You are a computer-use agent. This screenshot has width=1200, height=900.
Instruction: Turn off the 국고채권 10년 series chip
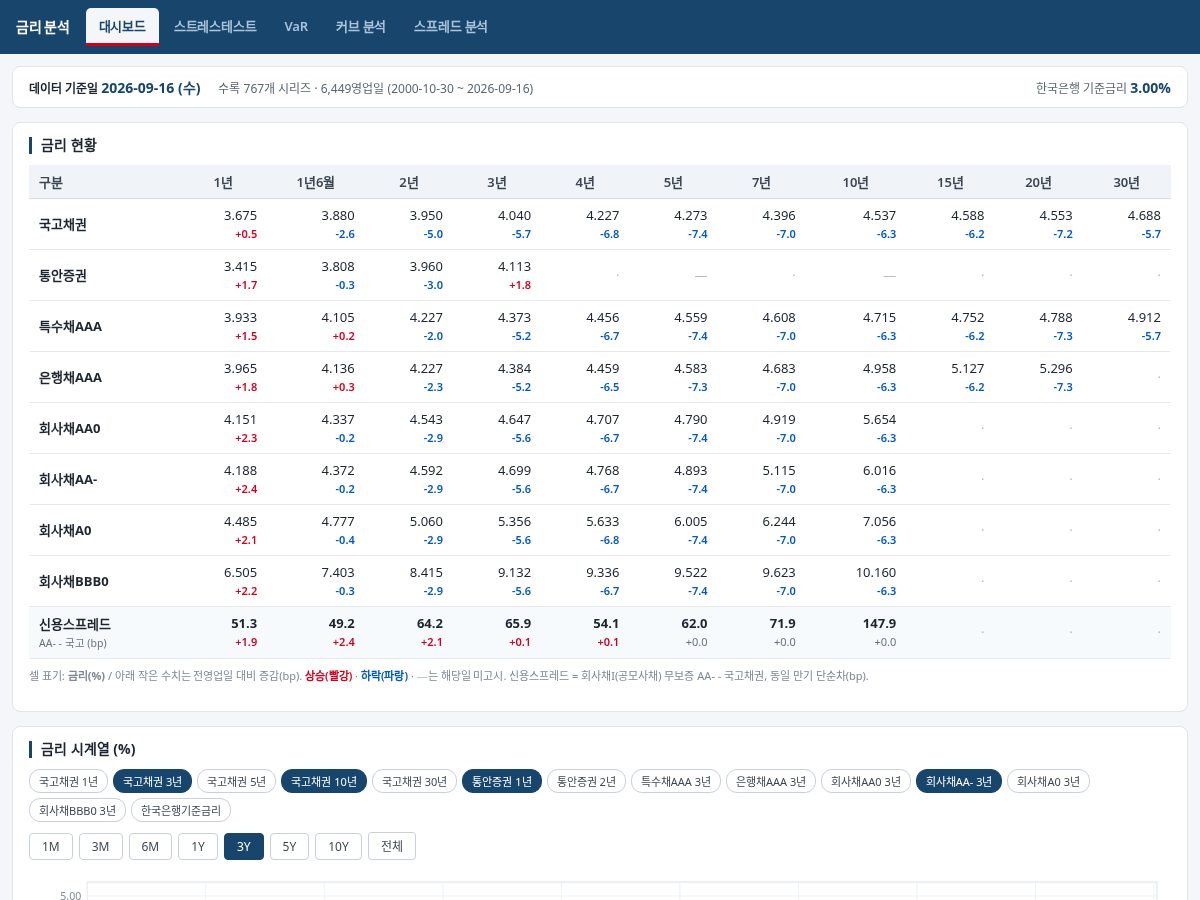pyautogui.click(x=324, y=781)
